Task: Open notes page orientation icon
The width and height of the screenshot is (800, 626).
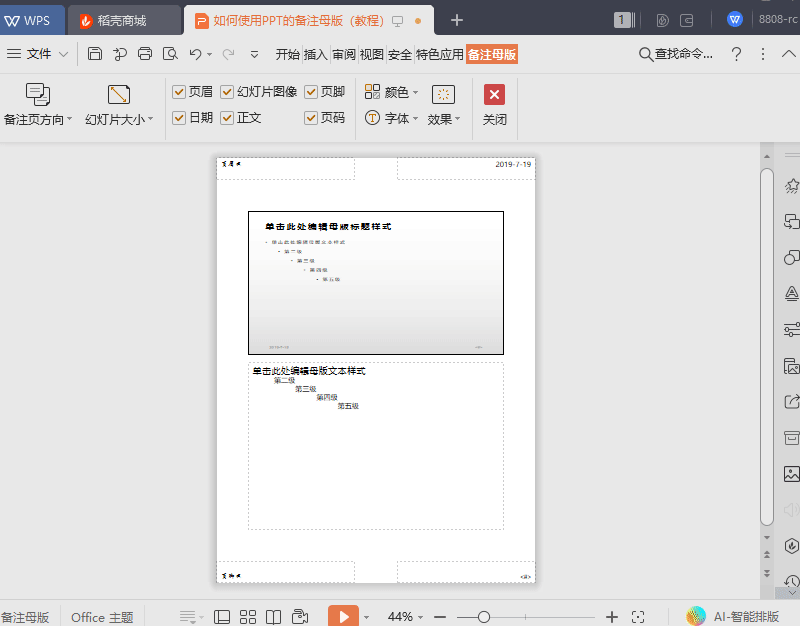Action: (x=37, y=94)
